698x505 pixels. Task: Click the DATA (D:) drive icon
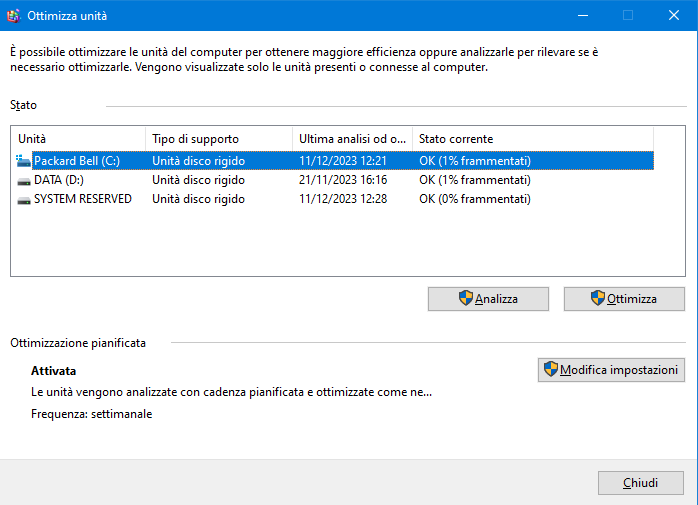pyautogui.click(x=24, y=180)
